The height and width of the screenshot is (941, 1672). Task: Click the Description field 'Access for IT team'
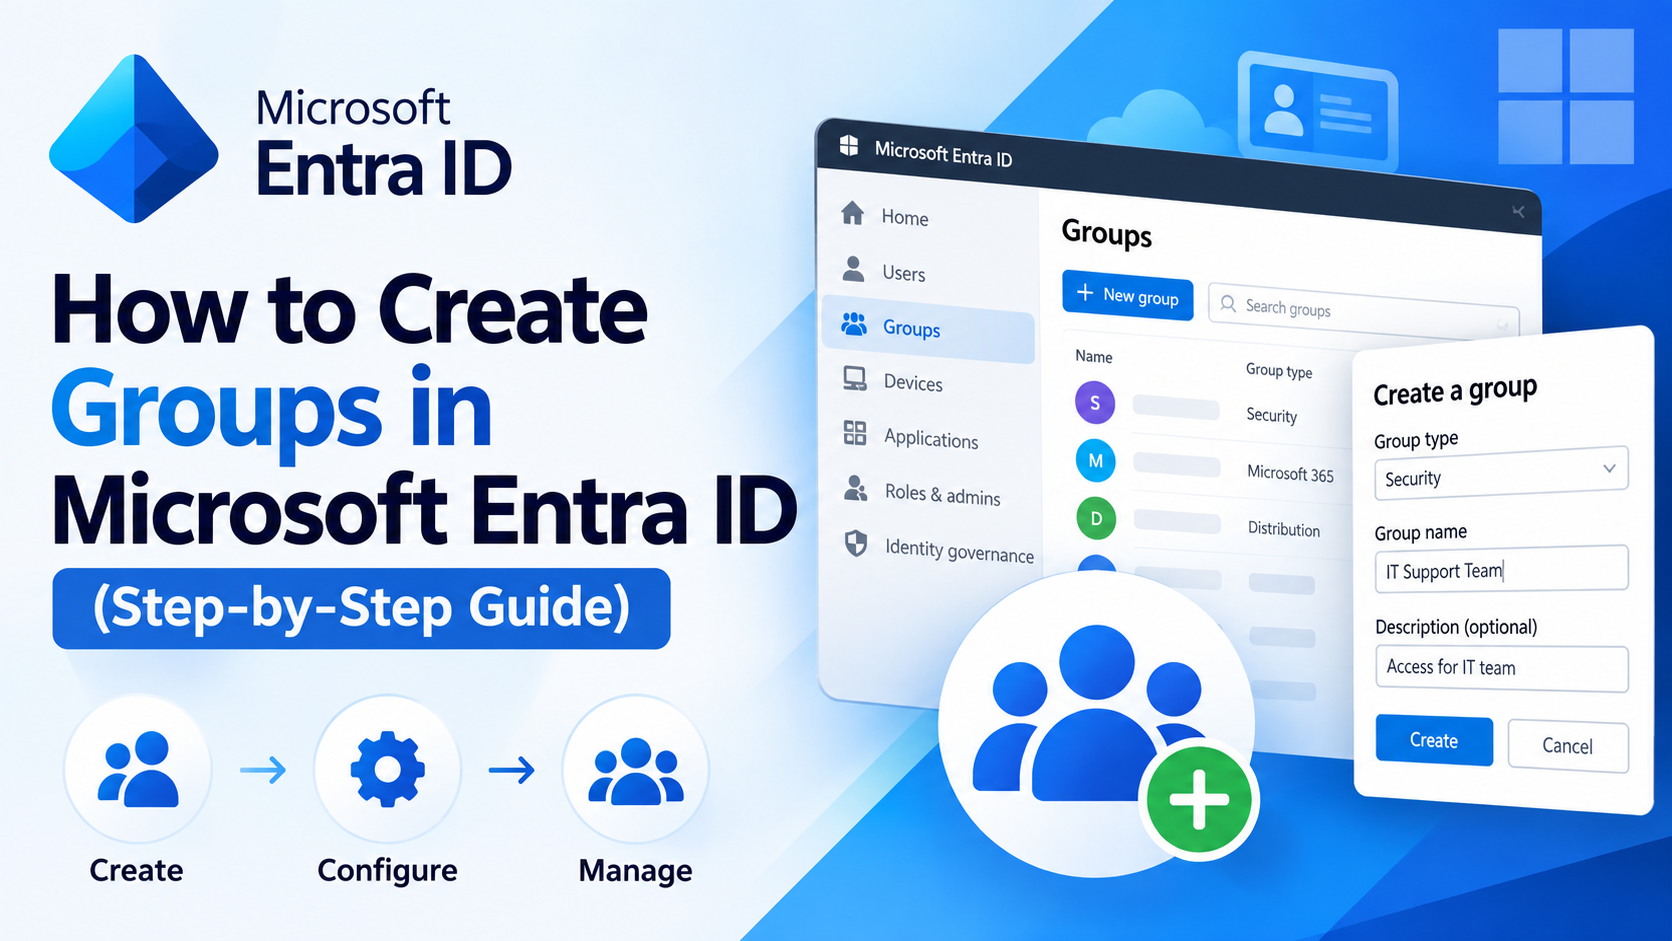point(1501,668)
